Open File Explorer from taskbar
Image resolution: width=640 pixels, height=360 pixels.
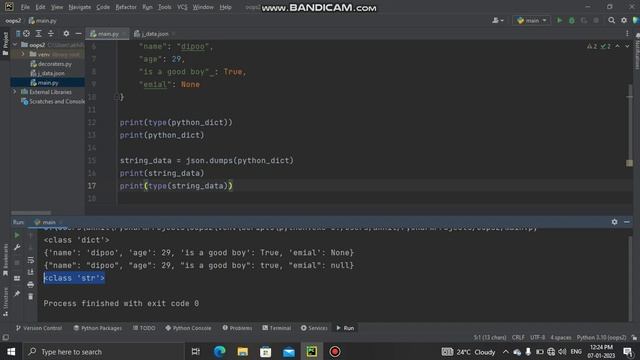pyautogui.click(x=242, y=351)
